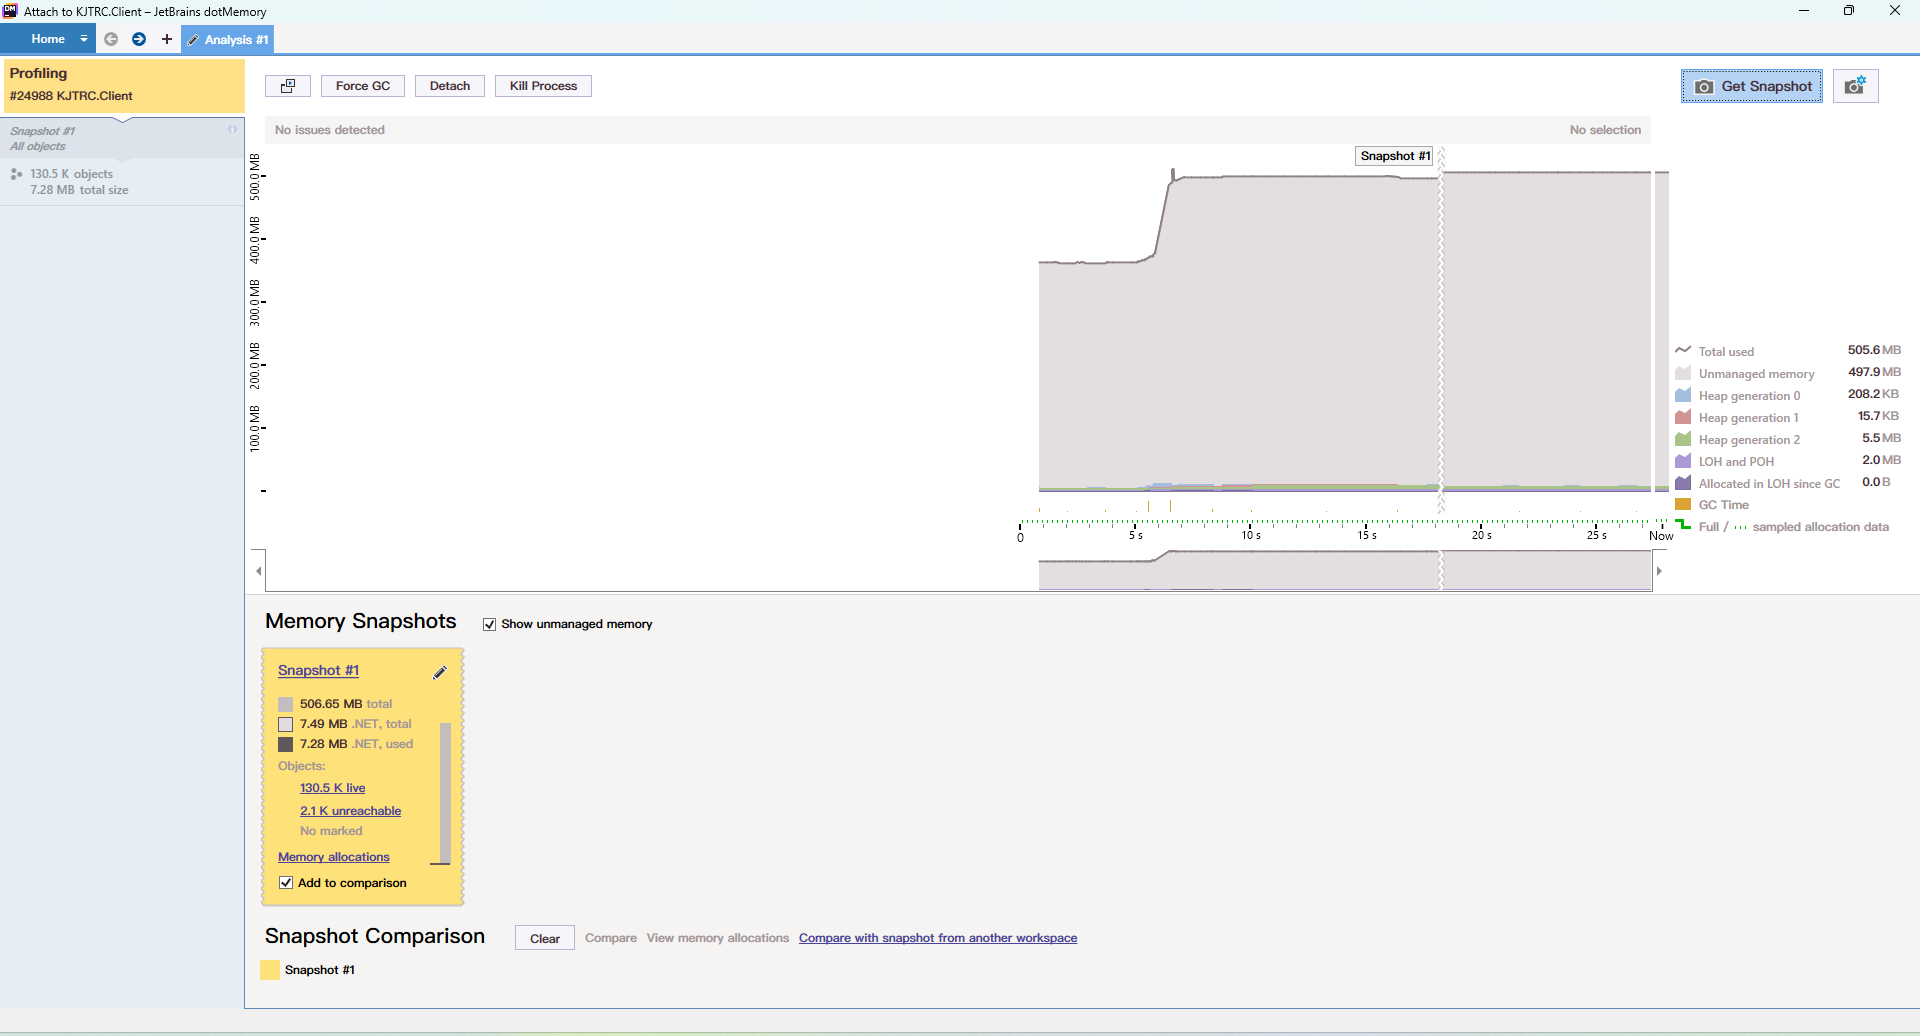Toggle GC Time legend swatch

(1683, 504)
